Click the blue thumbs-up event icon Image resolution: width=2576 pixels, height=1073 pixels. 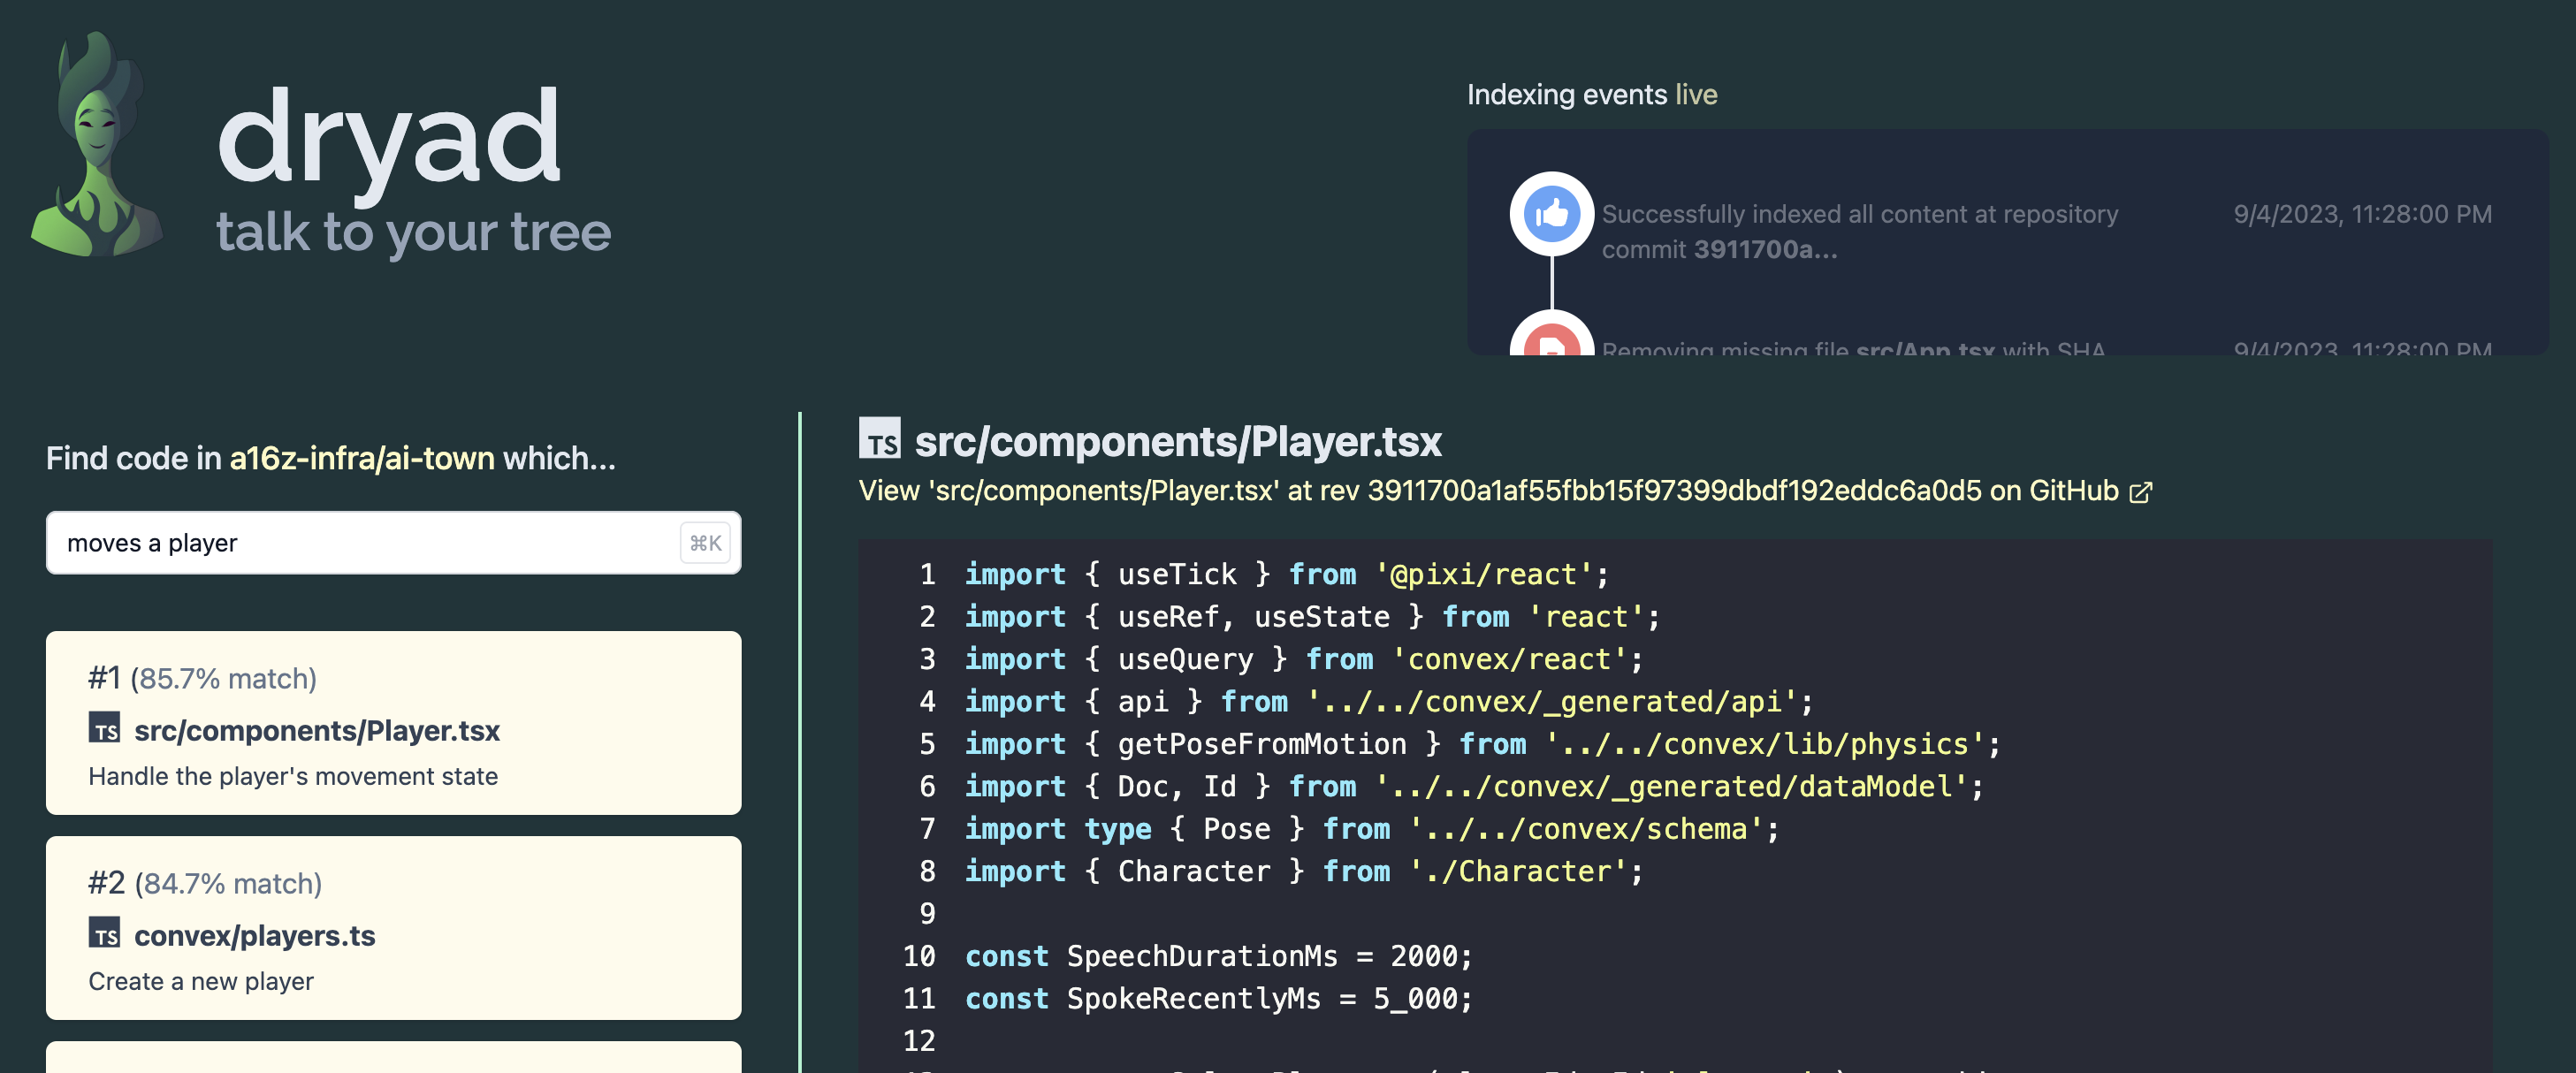[x=1551, y=213]
